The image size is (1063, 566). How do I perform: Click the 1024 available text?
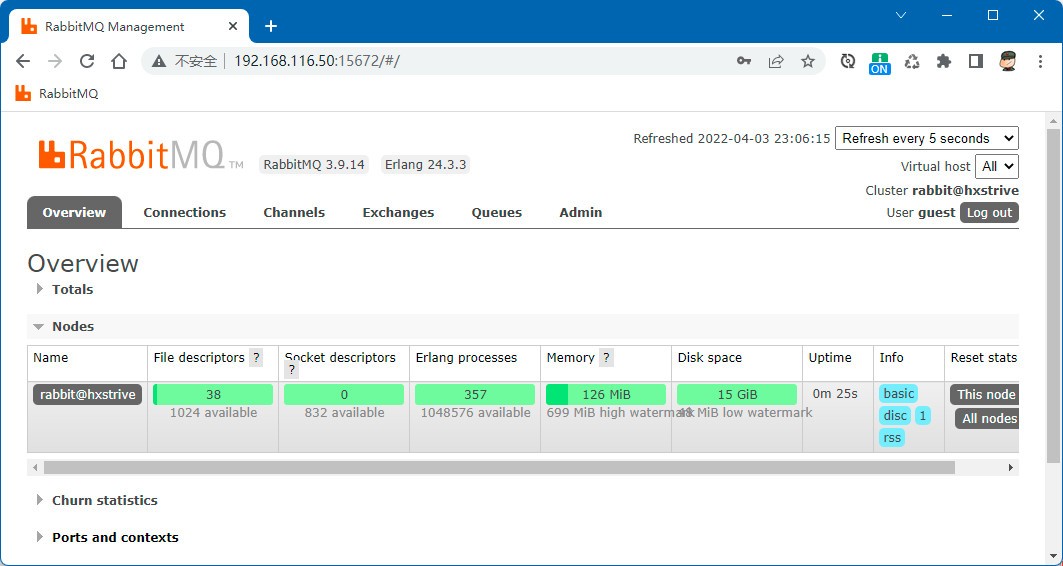coord(214,413)
